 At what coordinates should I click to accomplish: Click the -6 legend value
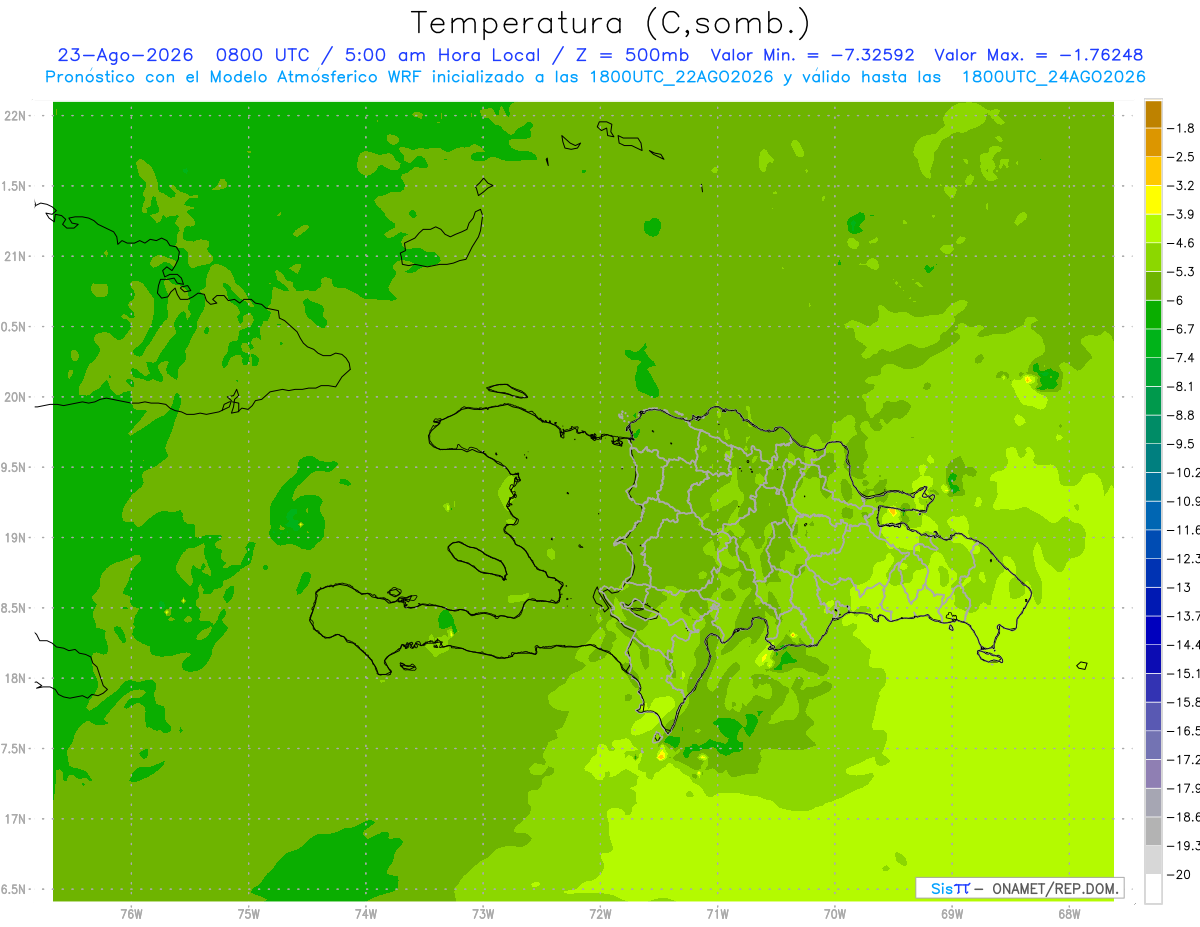tap(1176, 300)
